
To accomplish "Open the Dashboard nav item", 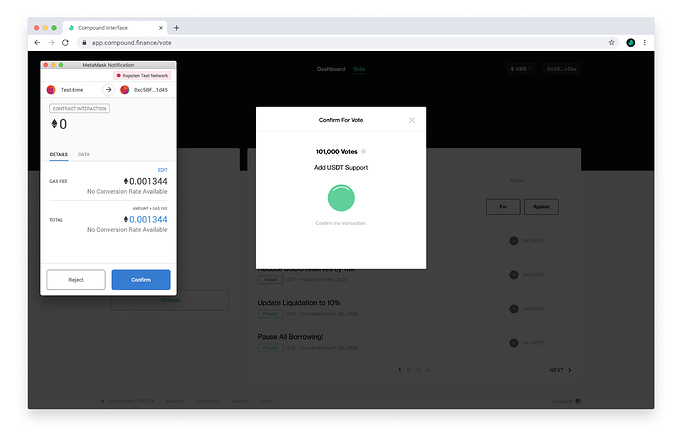I will [331, 69].
